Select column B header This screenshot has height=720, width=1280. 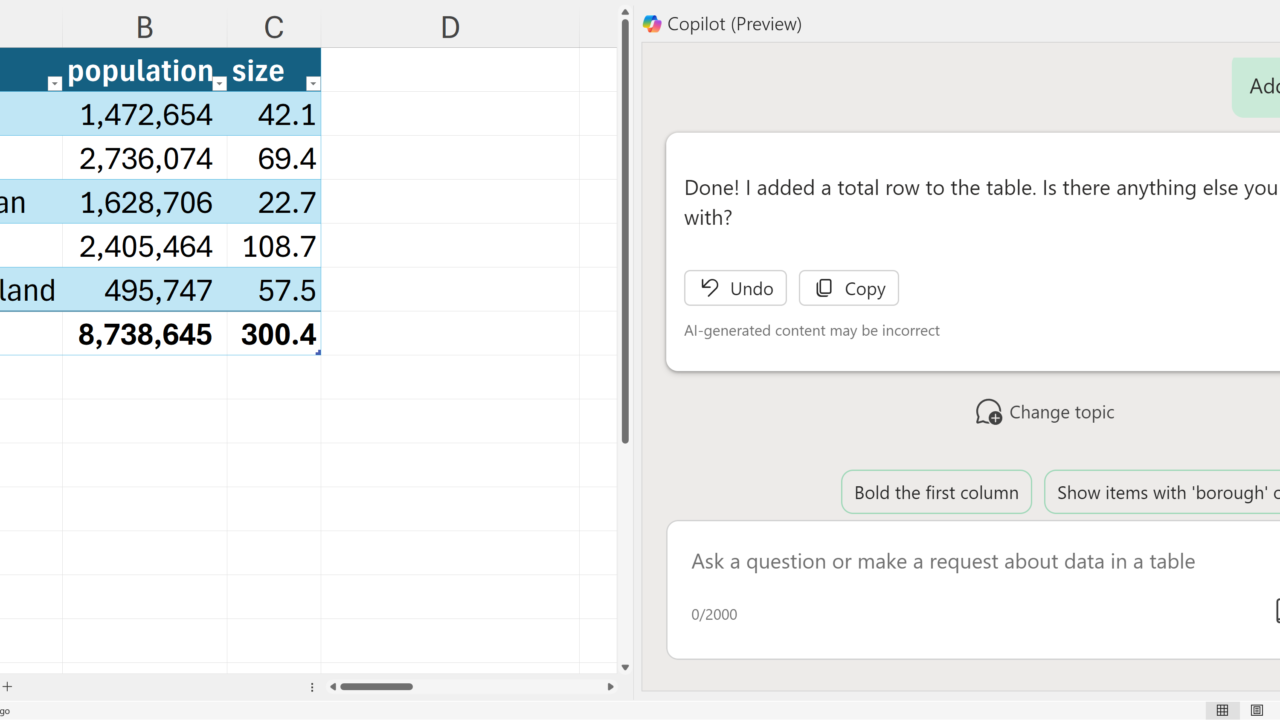click(144, 27)
